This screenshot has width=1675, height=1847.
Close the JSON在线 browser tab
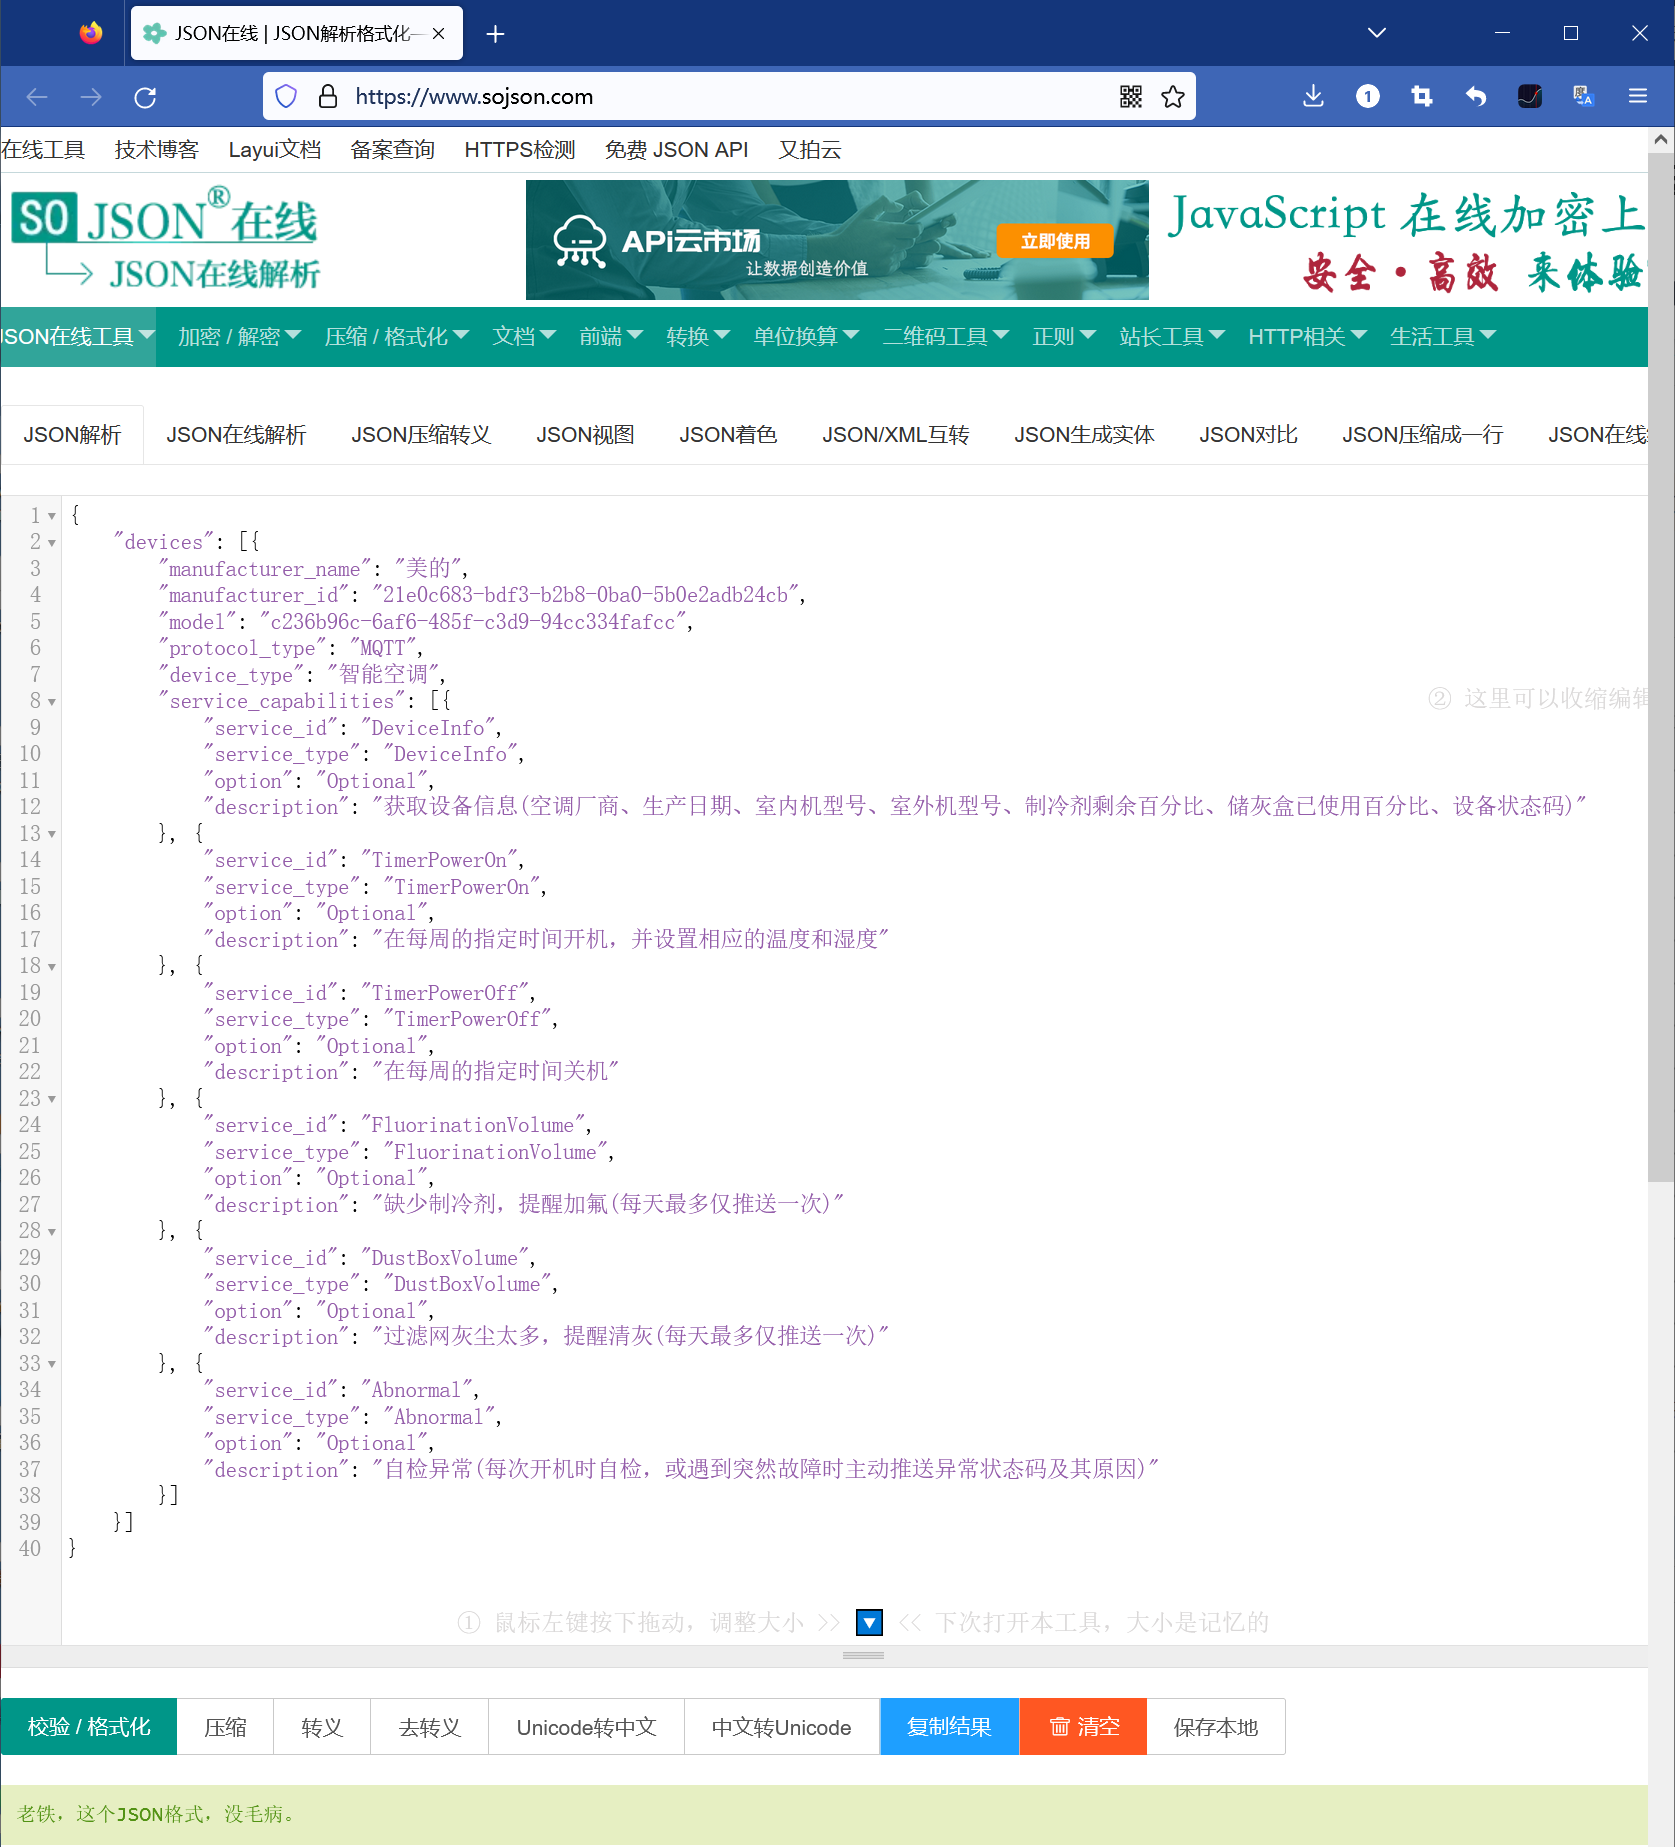click(x=438, y=34)
